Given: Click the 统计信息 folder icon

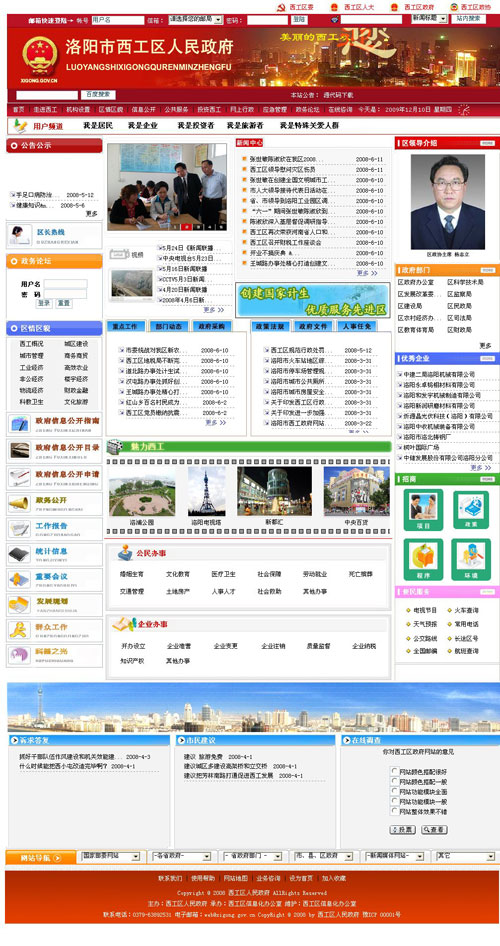Looking at the screenshot, I should [19, 554].
